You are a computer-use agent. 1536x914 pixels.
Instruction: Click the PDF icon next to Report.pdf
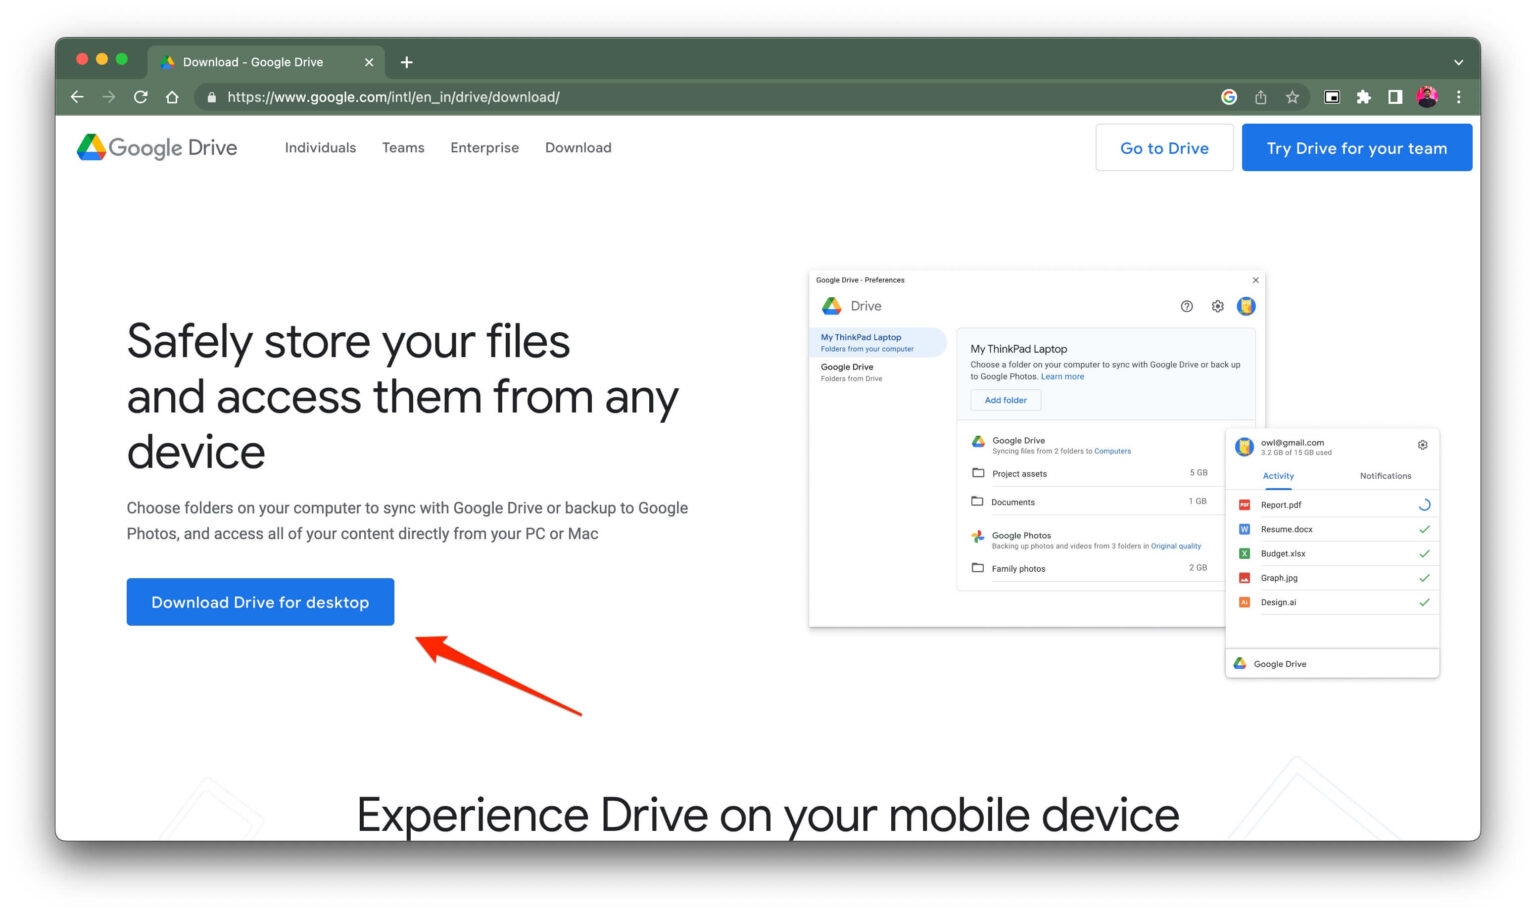pos(1244,505)
